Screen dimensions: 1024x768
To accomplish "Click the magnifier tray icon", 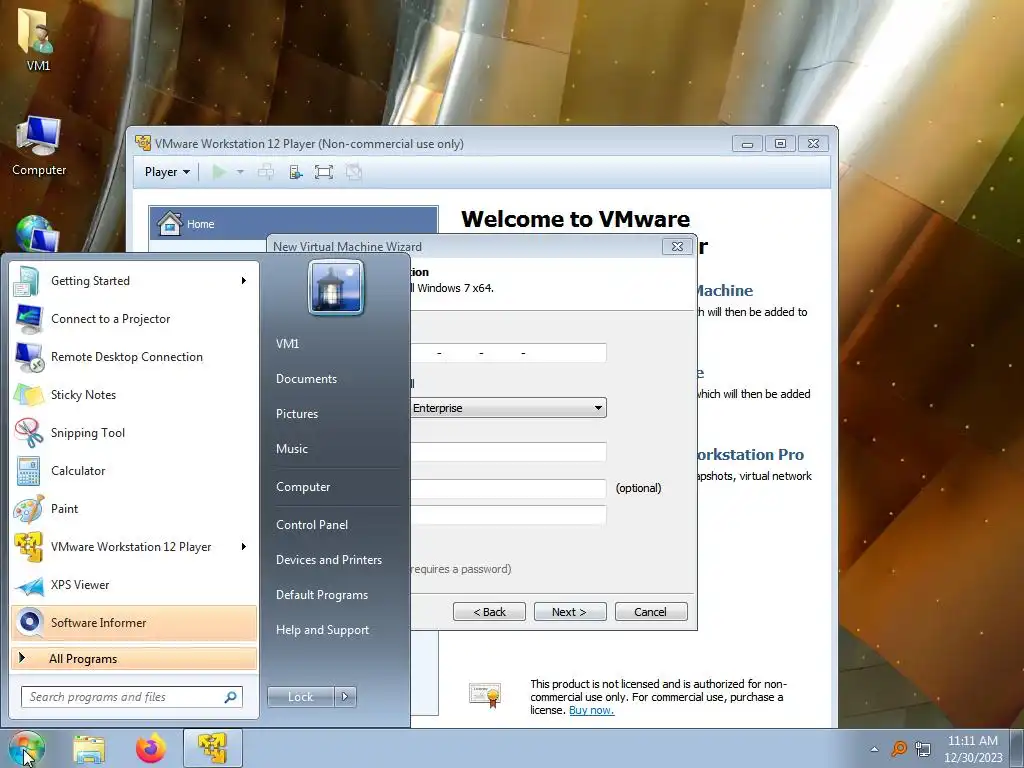I will point(899,748).
